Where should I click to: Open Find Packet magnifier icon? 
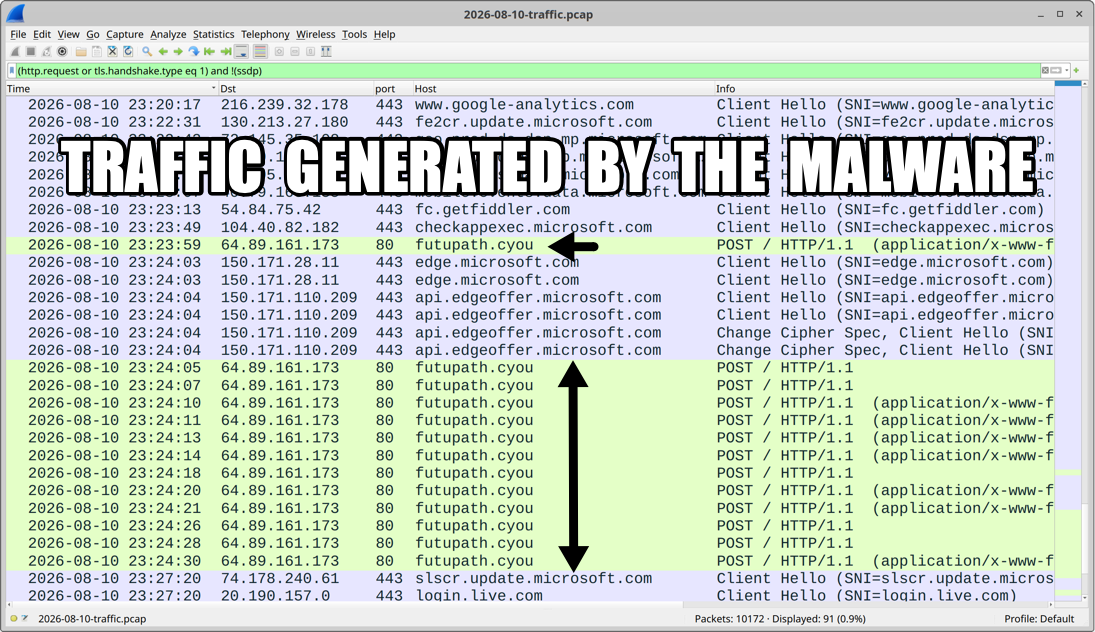[x=147, y=52]
